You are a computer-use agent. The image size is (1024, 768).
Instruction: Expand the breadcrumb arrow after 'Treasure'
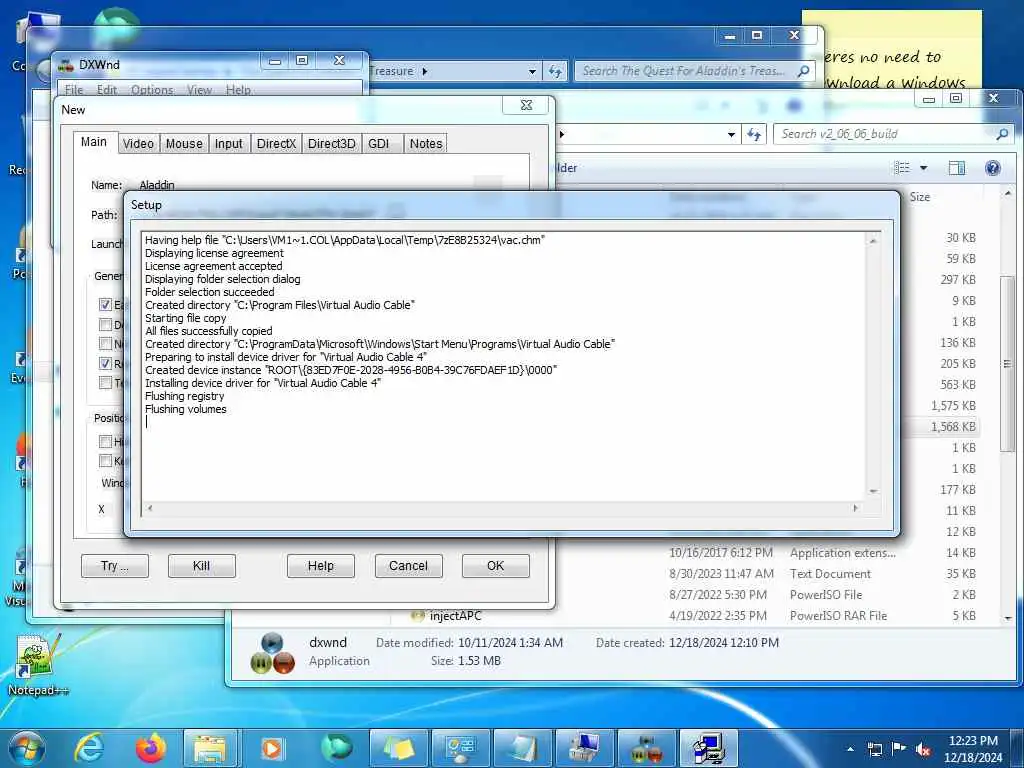coord(424,71)
